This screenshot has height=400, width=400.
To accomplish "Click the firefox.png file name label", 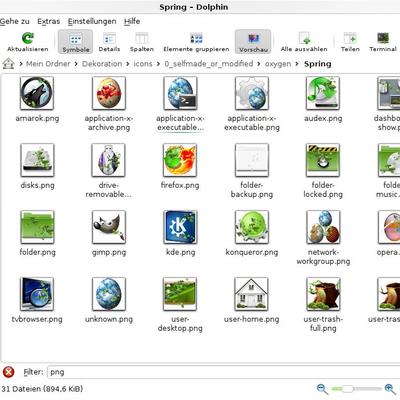I will (180, 185).
